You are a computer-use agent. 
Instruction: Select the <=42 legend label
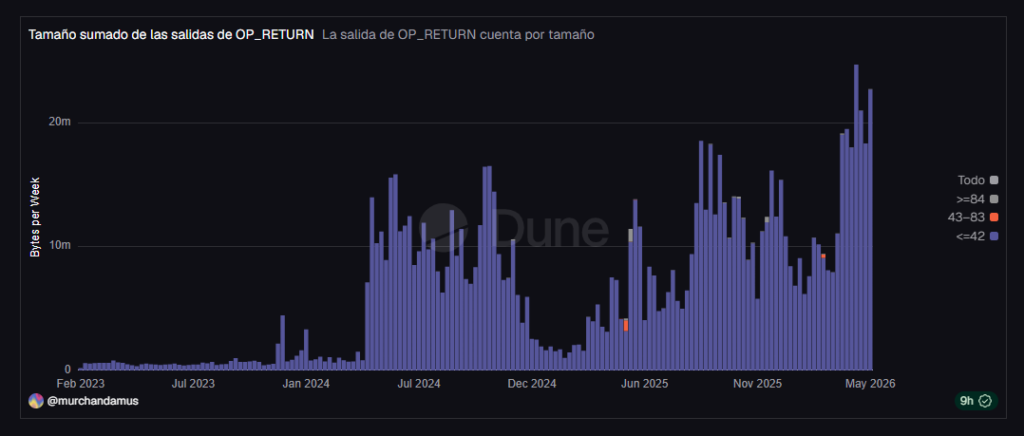[x=970, y=236]
